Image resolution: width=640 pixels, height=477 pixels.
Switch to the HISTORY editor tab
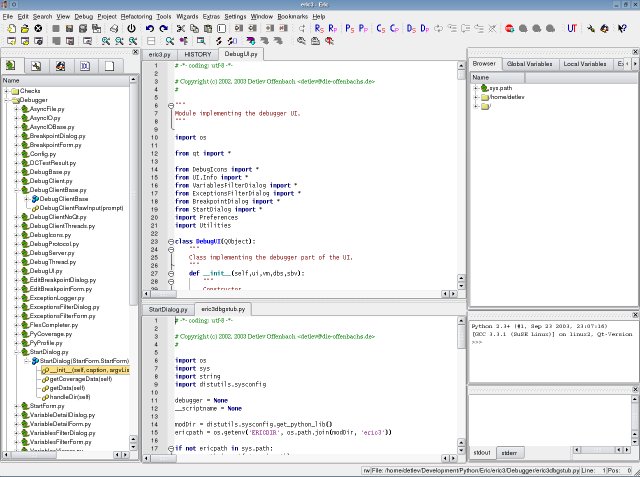[200, 55]
